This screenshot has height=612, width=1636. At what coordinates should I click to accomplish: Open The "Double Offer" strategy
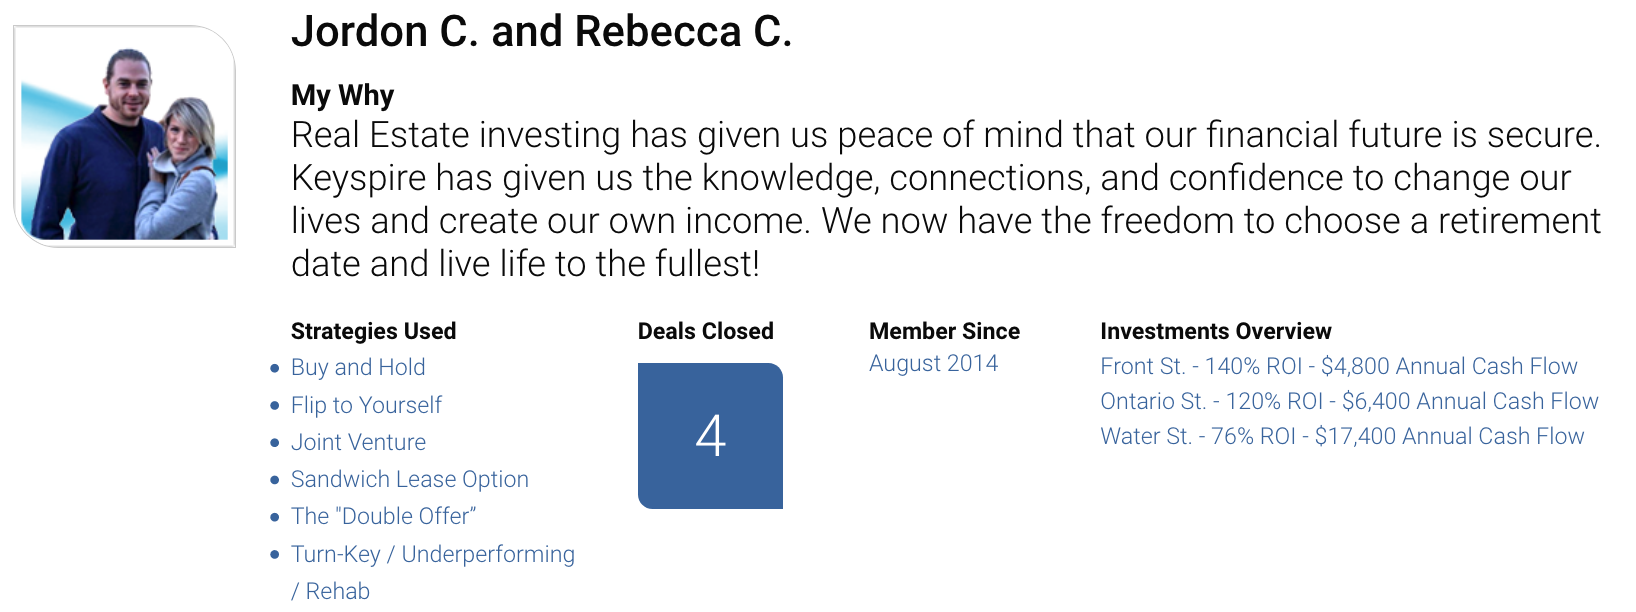click(383, 516)
